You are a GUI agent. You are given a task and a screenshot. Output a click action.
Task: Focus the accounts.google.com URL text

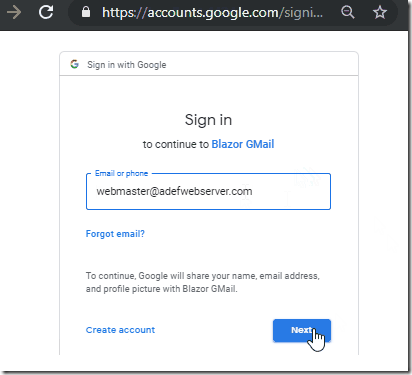pos(212,13)
